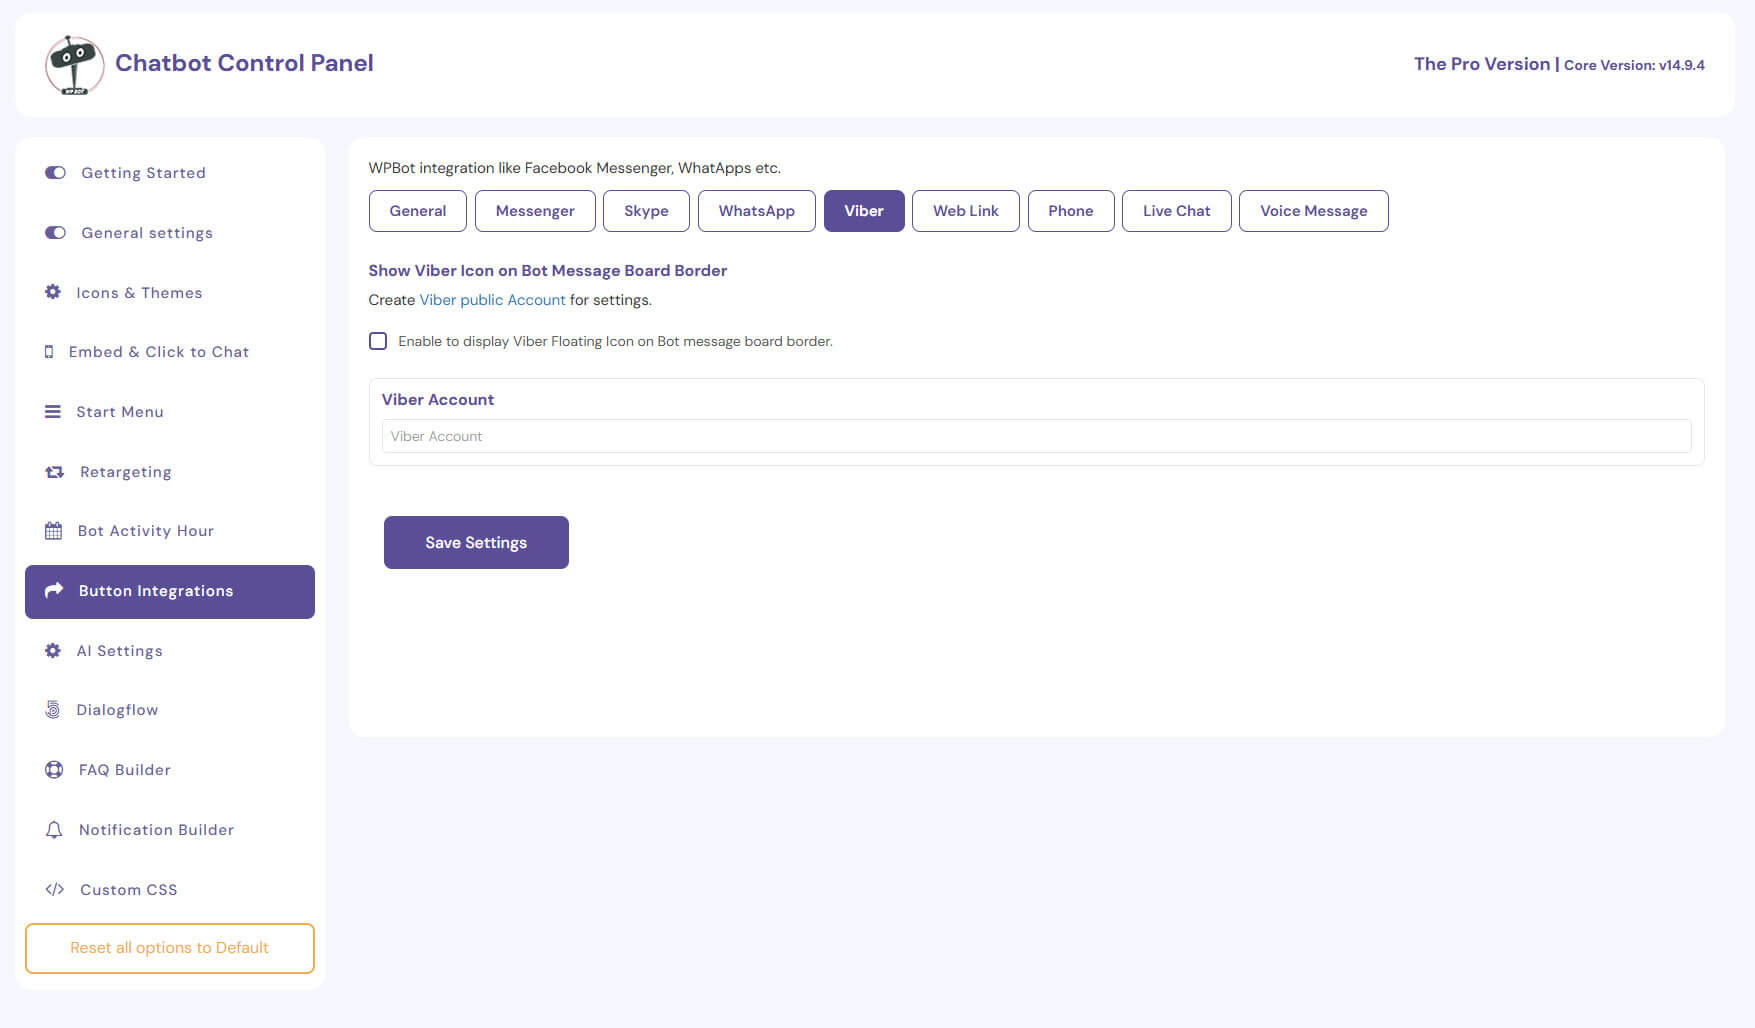Image resolution: width=1755 pixels, height=1028 pixels.
Task: Click the Getting Started toggle icon
Action: pyautogui.click(x=55, y=173)
